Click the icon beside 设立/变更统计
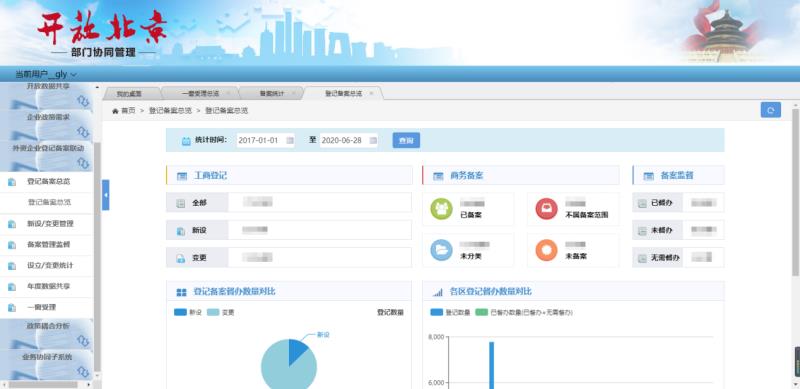The height and width of the screenshot is (389, 800). point(12,266)
